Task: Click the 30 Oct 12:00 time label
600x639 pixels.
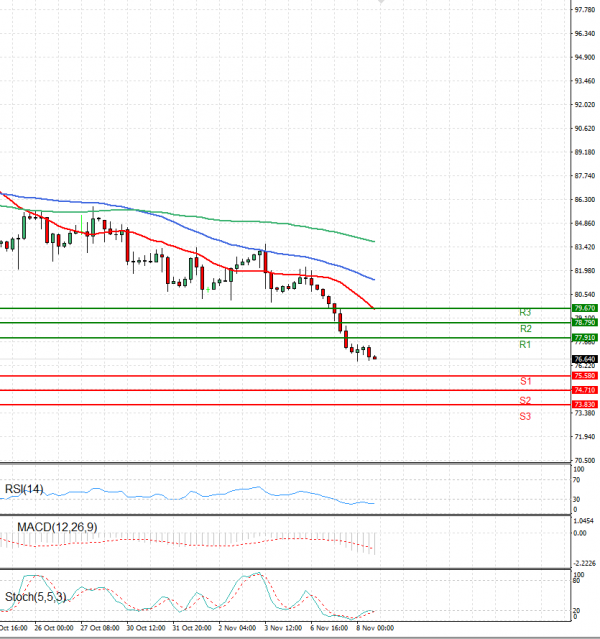Action: [x=146, y=628]
